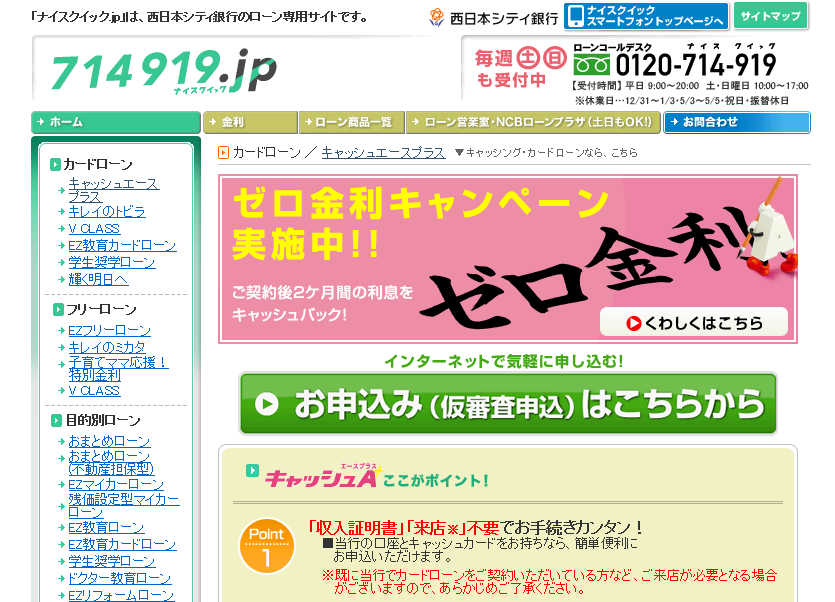Click the 「収入証明書」「来店※」不要 heading text
This screenshot has width=835, height=602.
click(x=404, y=528)
